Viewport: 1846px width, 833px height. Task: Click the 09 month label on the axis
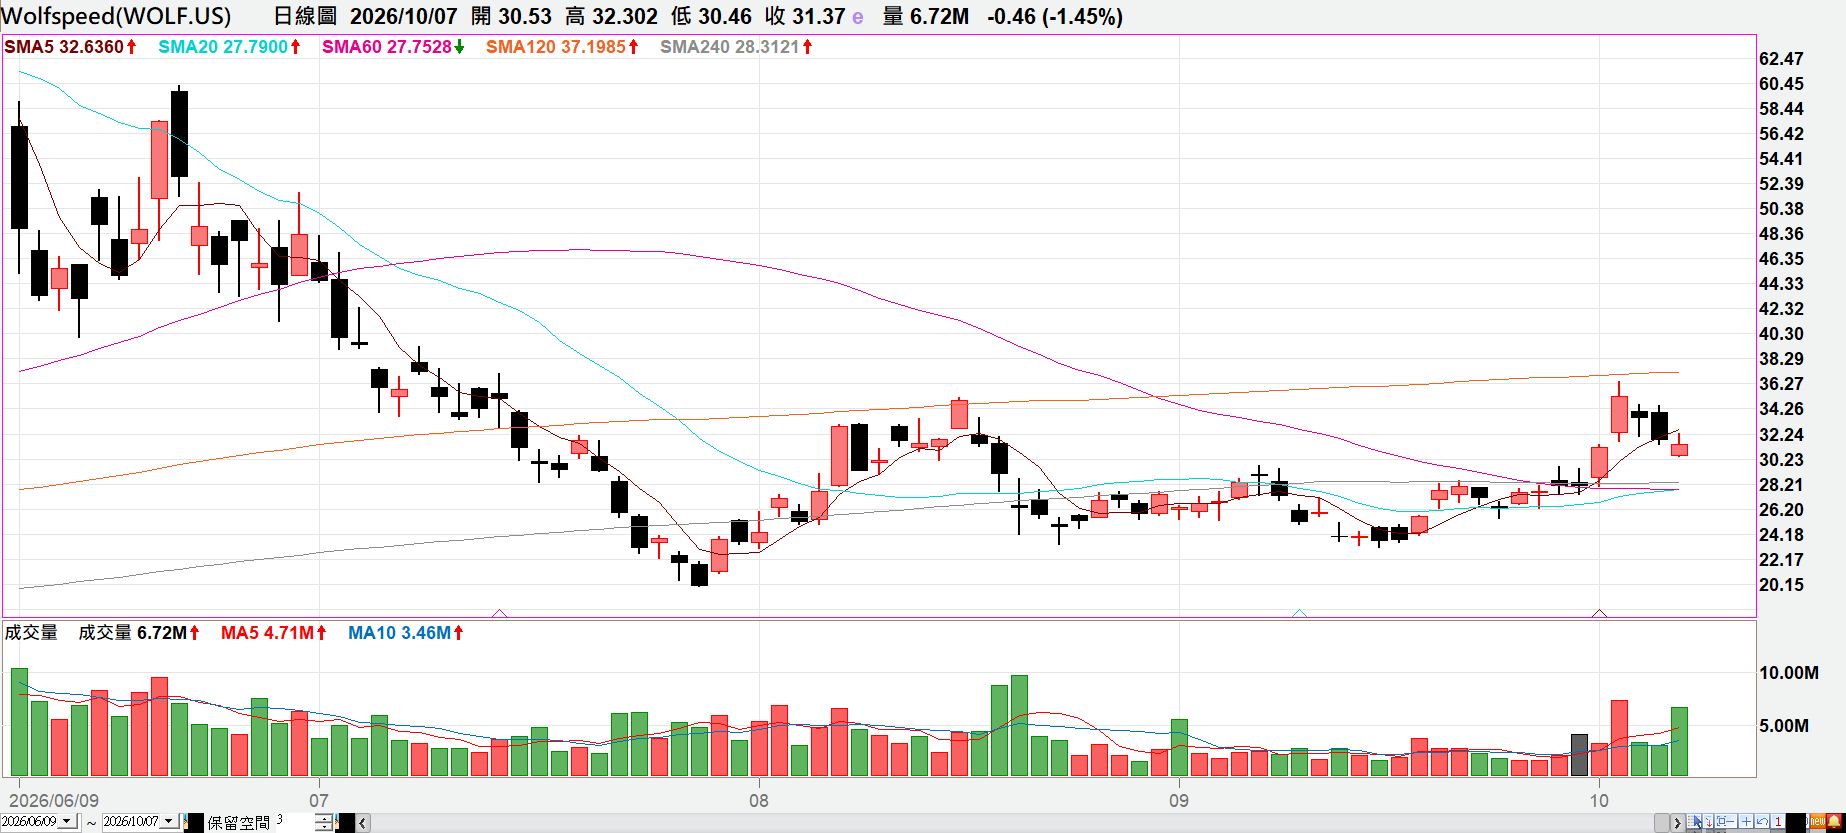(1179, 801)
